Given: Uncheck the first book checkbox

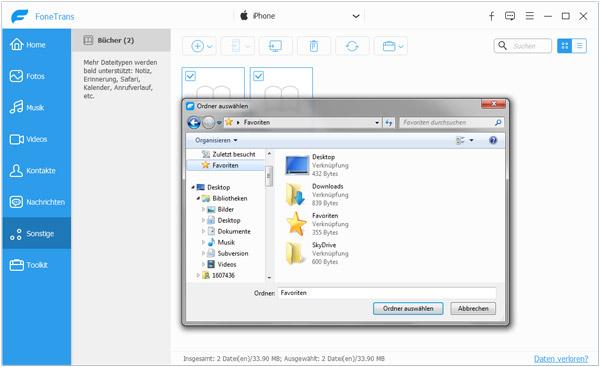Looking at the screenshot, I should (191, 76).
